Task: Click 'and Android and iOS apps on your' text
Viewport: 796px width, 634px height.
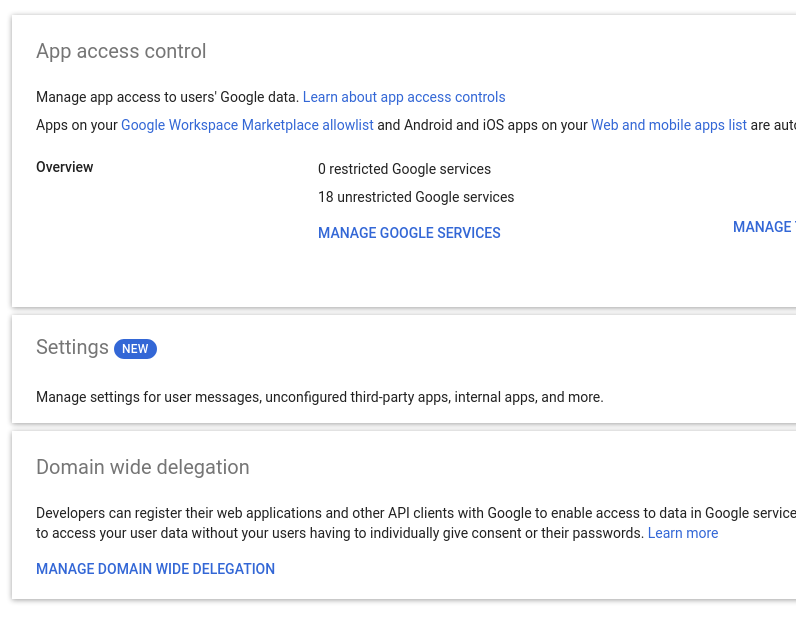Action: point(482,125)
